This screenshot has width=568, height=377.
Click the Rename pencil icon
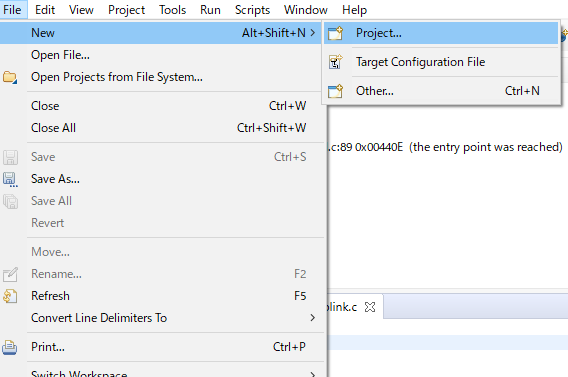10,275
